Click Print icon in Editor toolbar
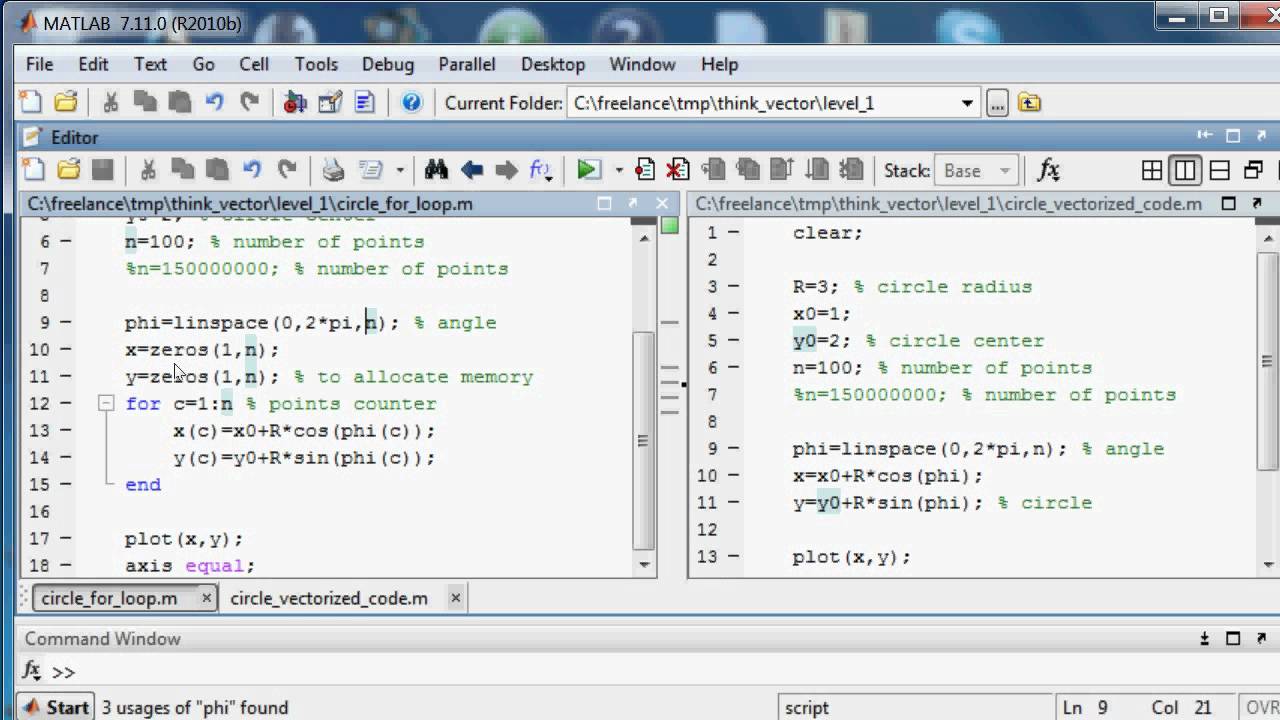Image resolution: width=1280 pixels, height=720 pixels. pos(334,170)
